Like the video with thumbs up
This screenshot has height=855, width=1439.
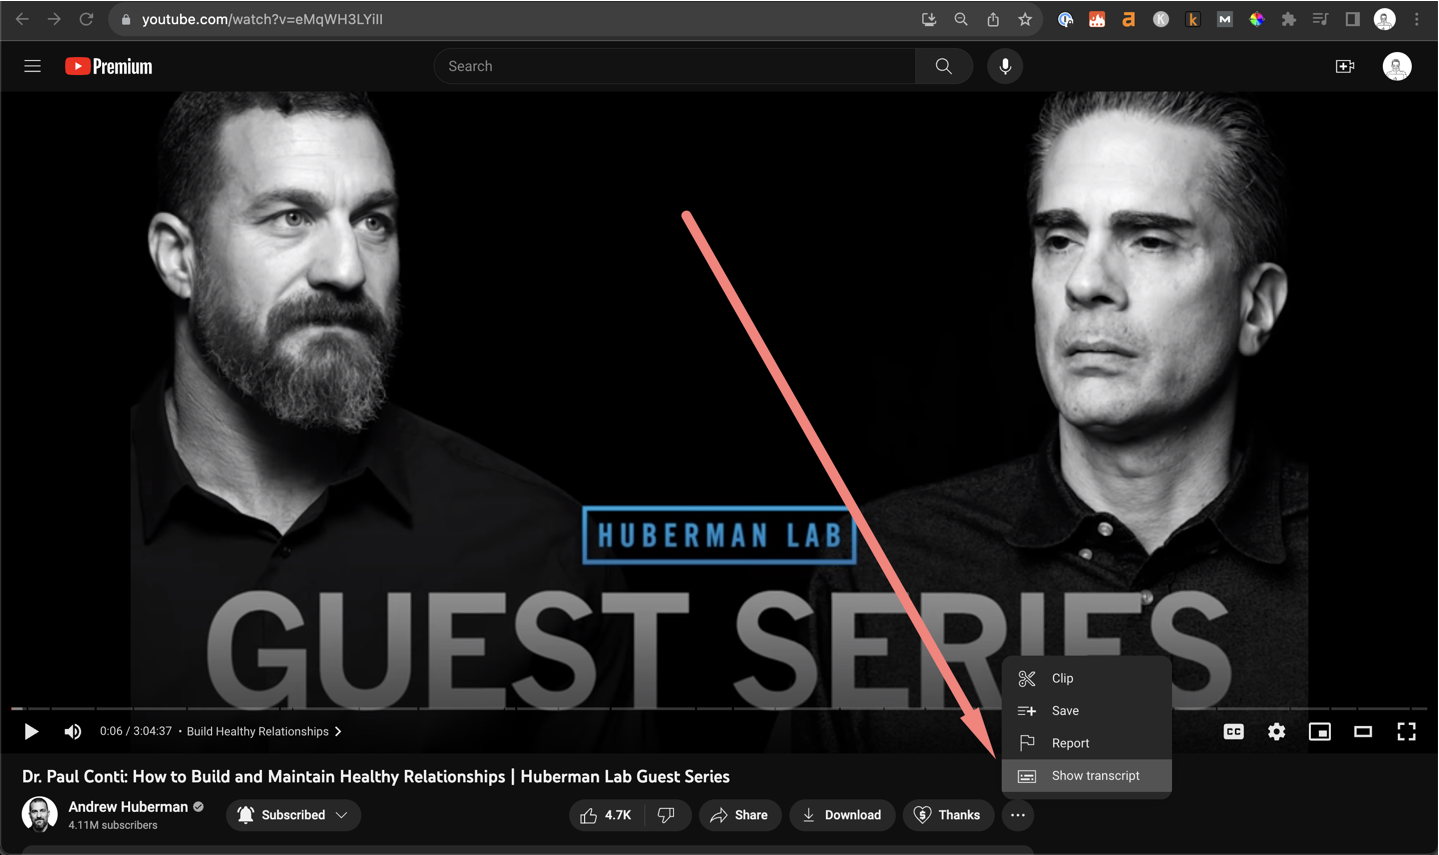(x=607, y=815)
